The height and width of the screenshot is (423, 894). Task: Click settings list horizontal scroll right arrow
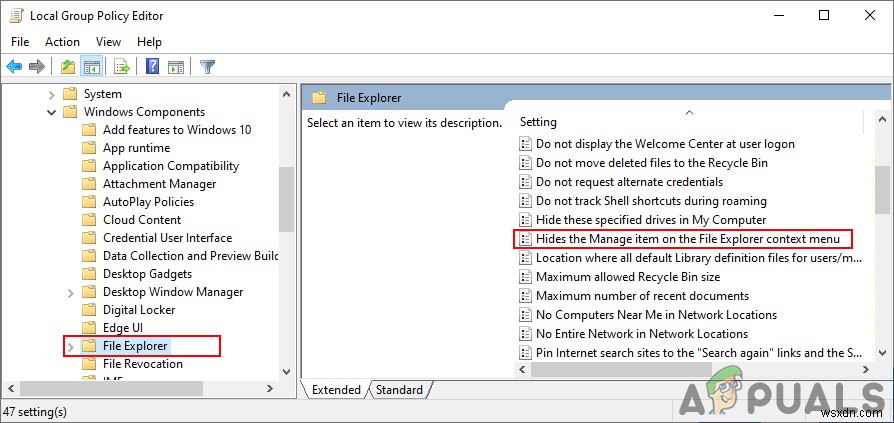coord(865,370)
